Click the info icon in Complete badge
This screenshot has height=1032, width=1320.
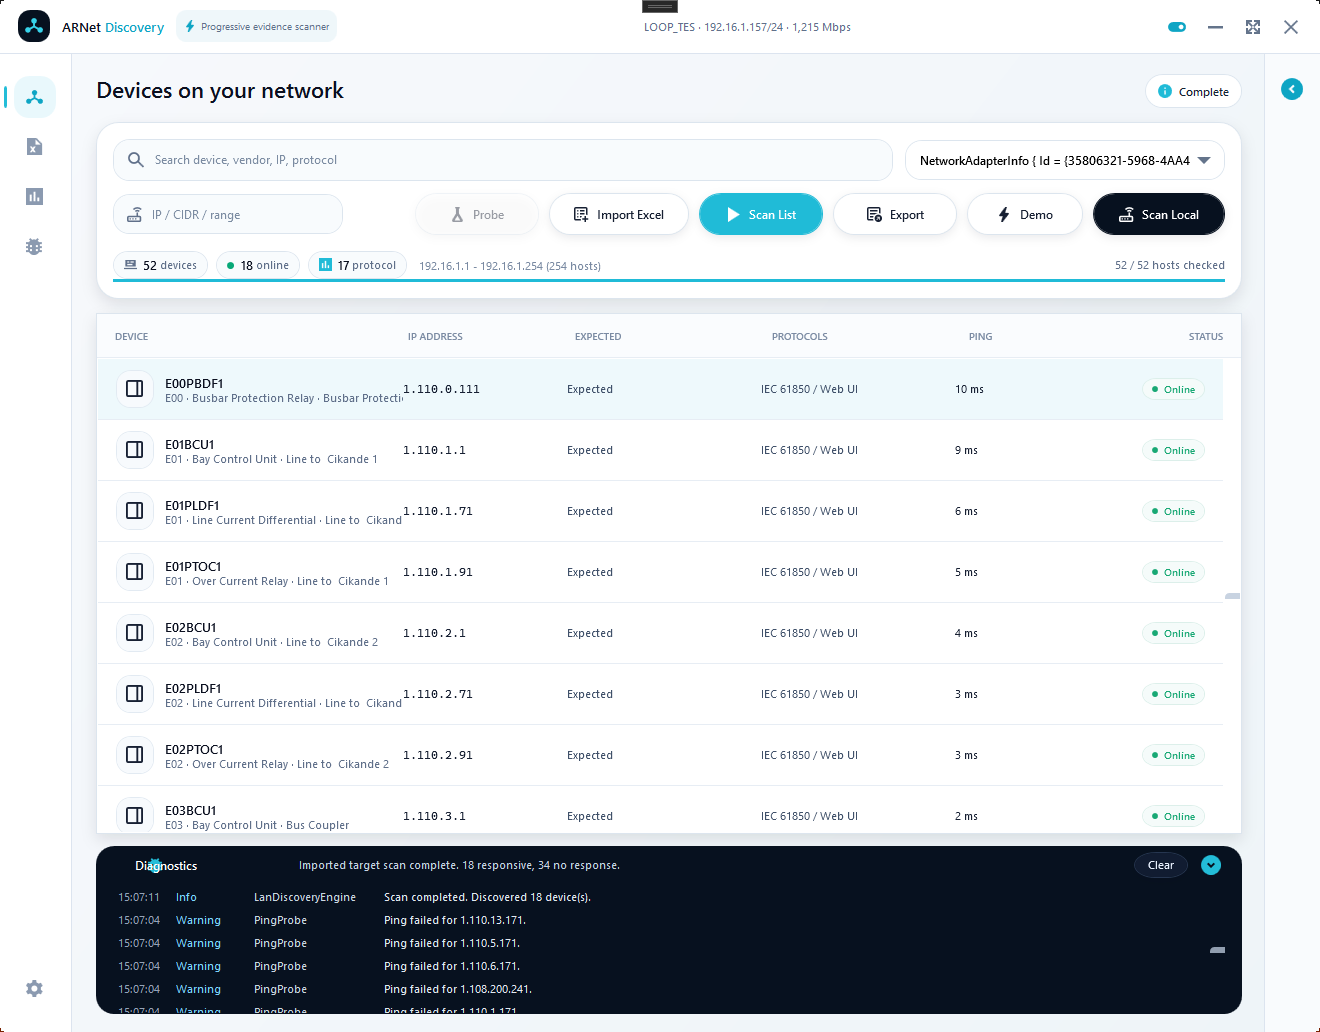tap(1165, 91)
